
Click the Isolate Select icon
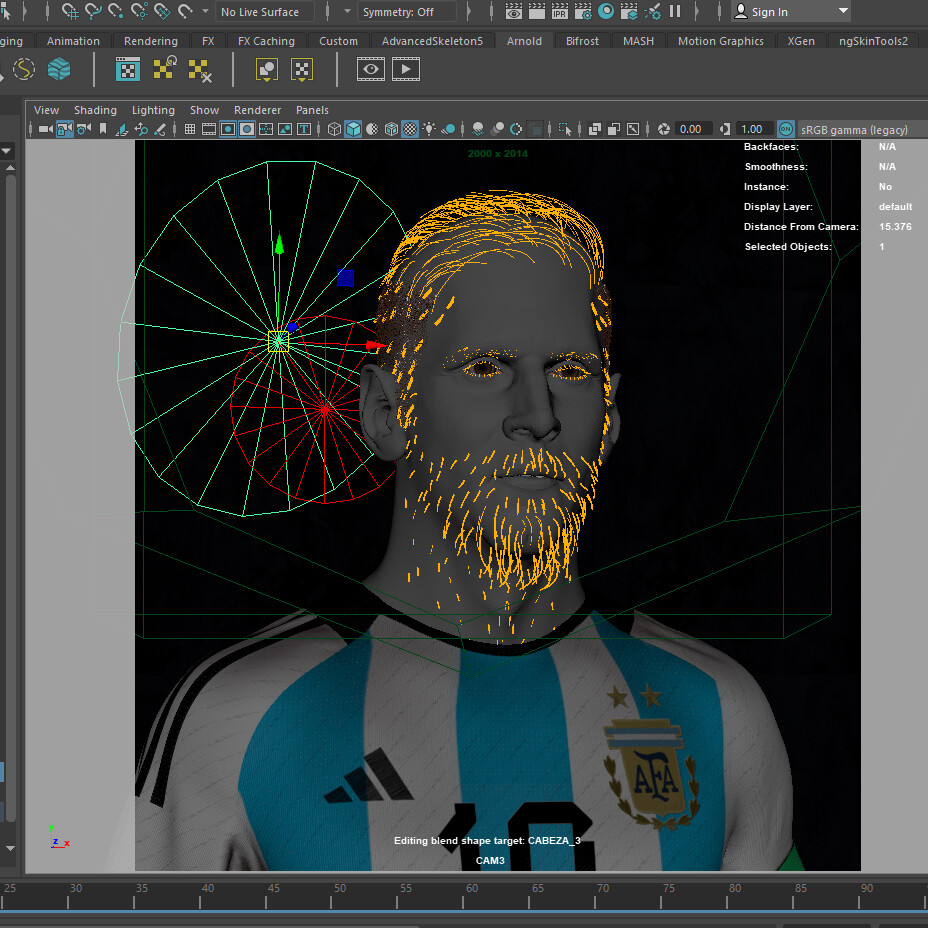pyautogui.click(x=565, y=129)
